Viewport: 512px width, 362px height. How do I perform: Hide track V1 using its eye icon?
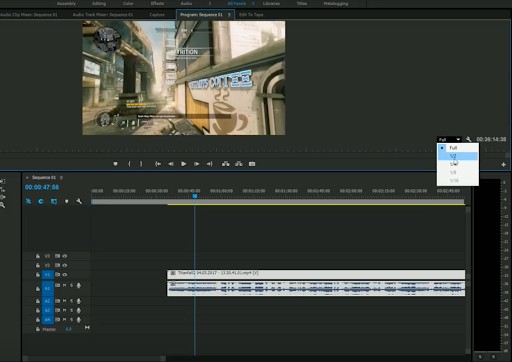coord(65,275)
